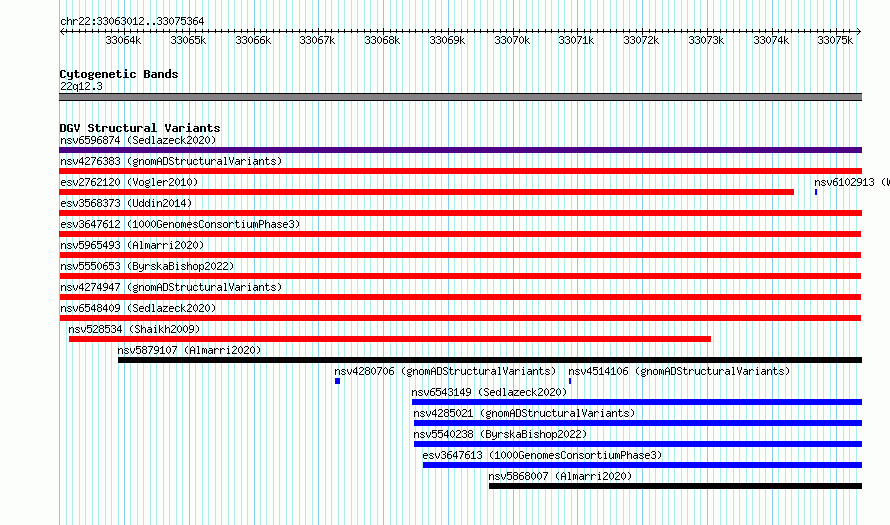
Task: Open nsv5540238 (ByrskaBishop2022) label
Action: 500,434
